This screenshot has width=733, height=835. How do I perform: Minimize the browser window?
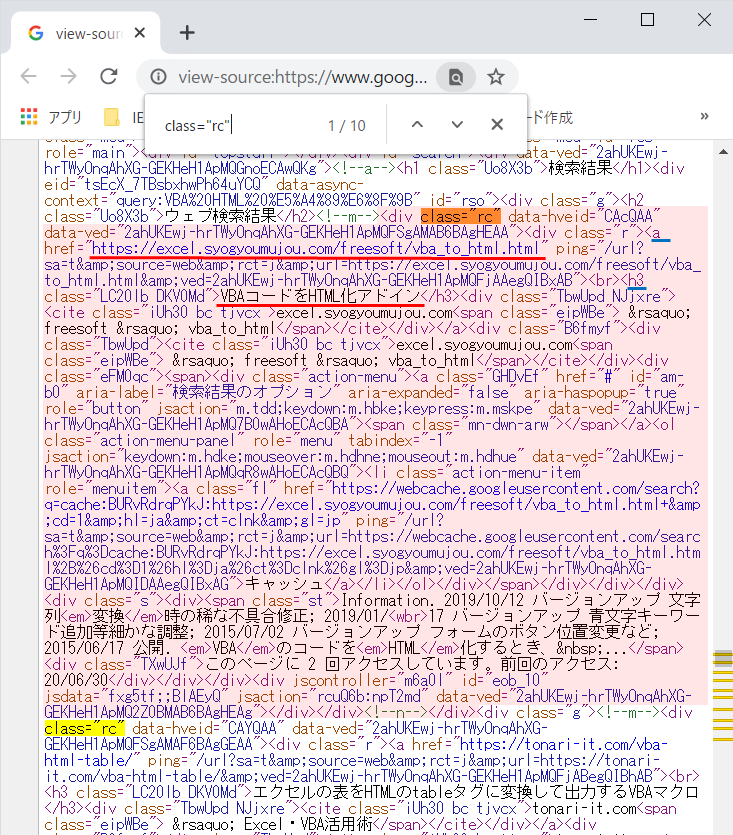tap(590, 20)
